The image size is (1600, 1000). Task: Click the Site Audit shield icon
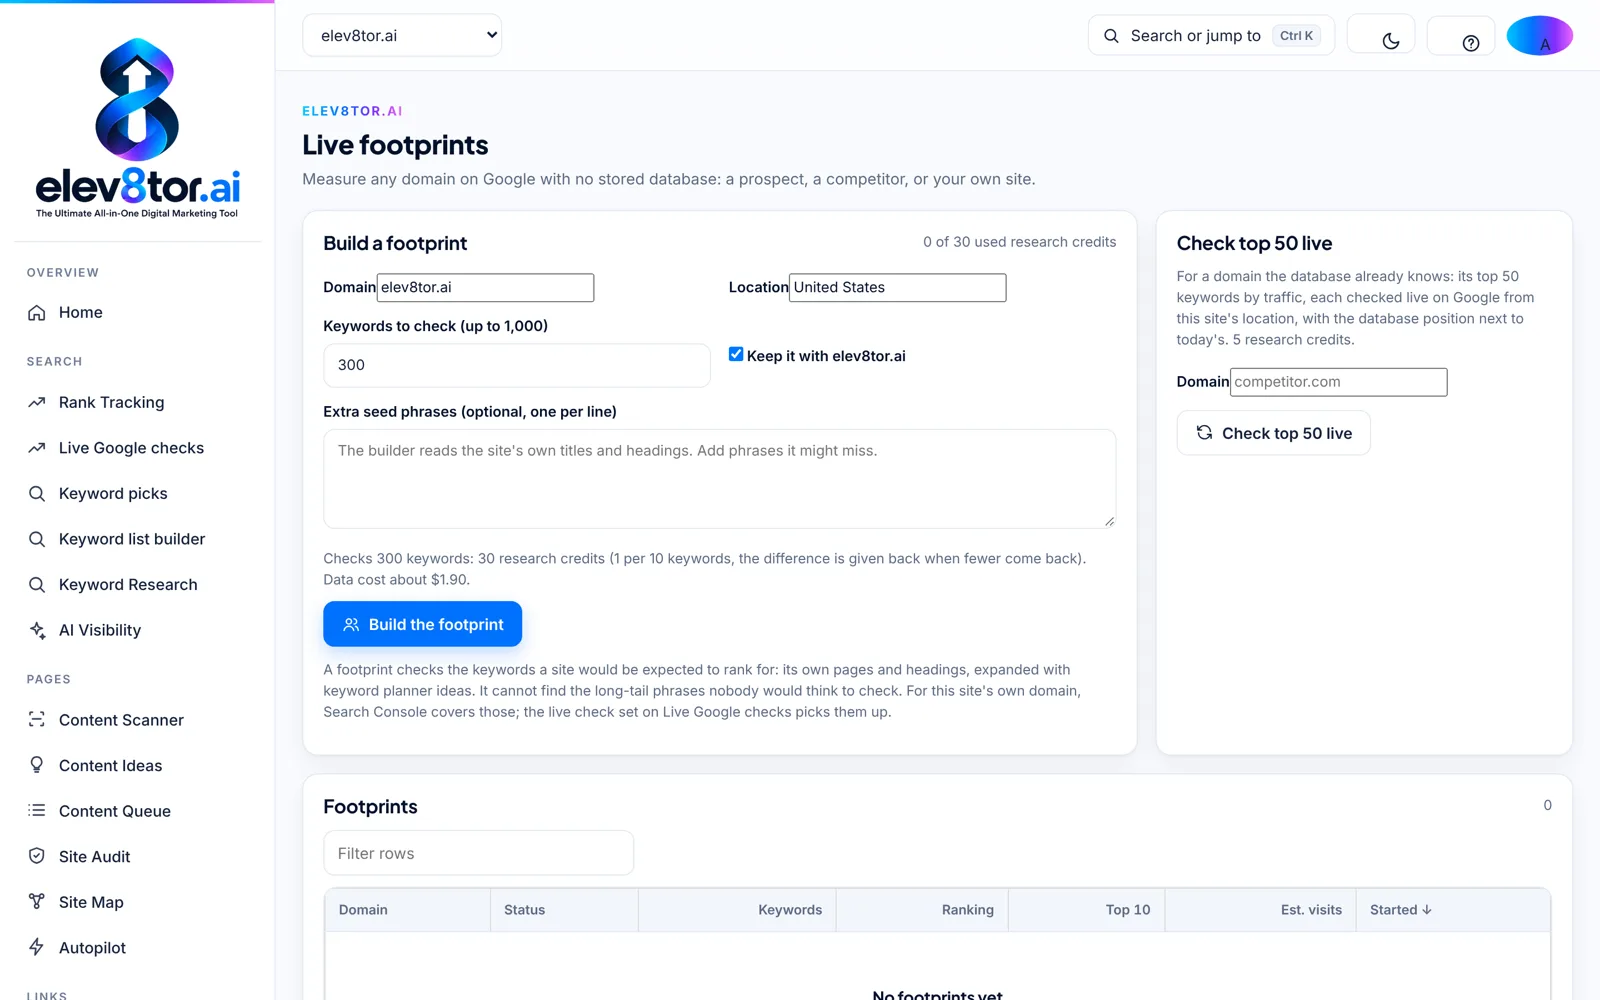pyautogui.click(x=37, y=856)
